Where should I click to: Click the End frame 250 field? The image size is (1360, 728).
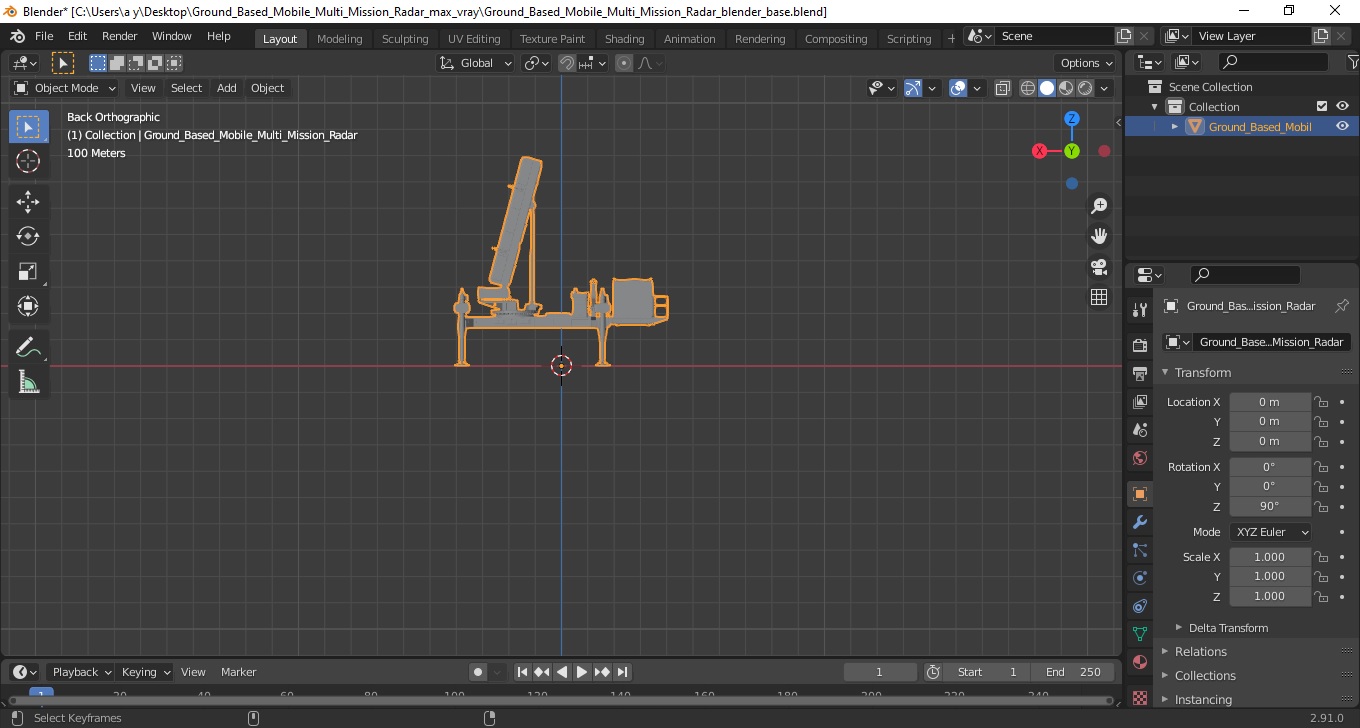(x=1073, y=672)
